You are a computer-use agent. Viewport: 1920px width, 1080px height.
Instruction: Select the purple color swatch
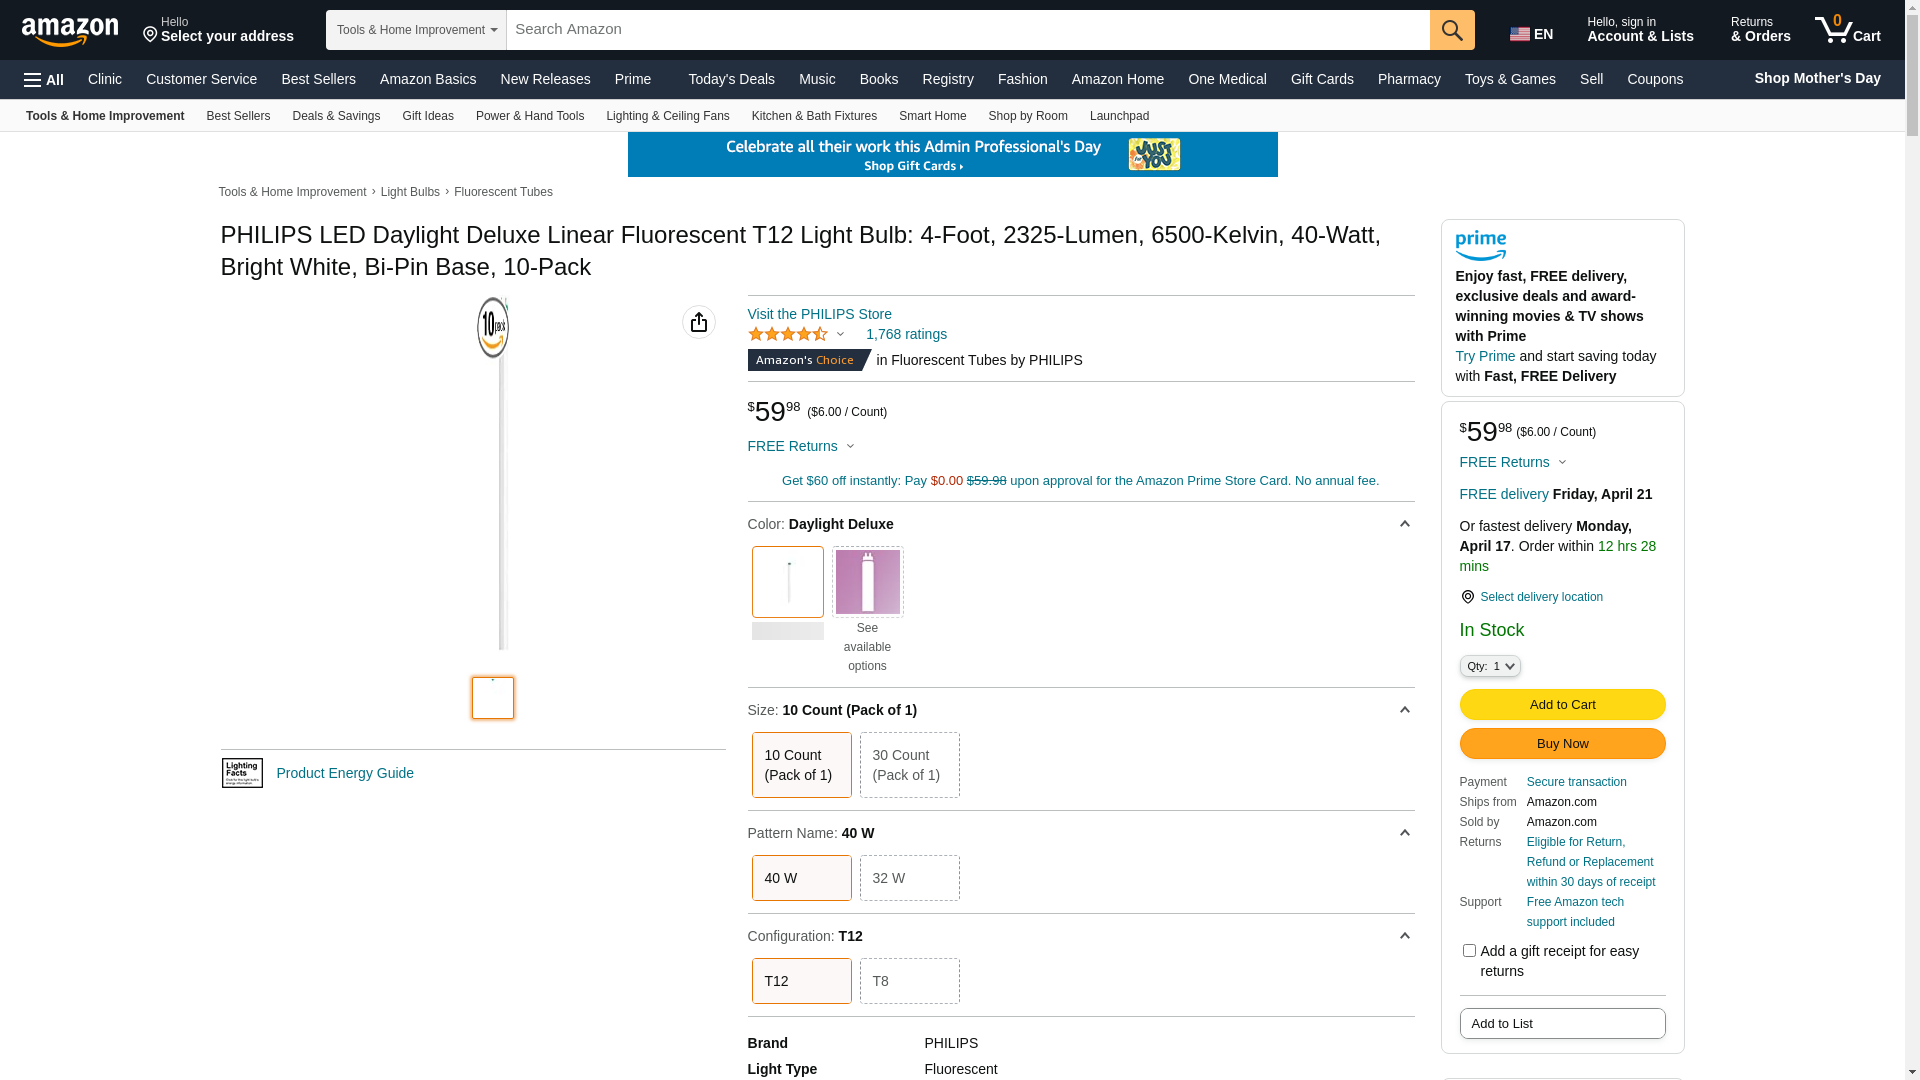867,582
